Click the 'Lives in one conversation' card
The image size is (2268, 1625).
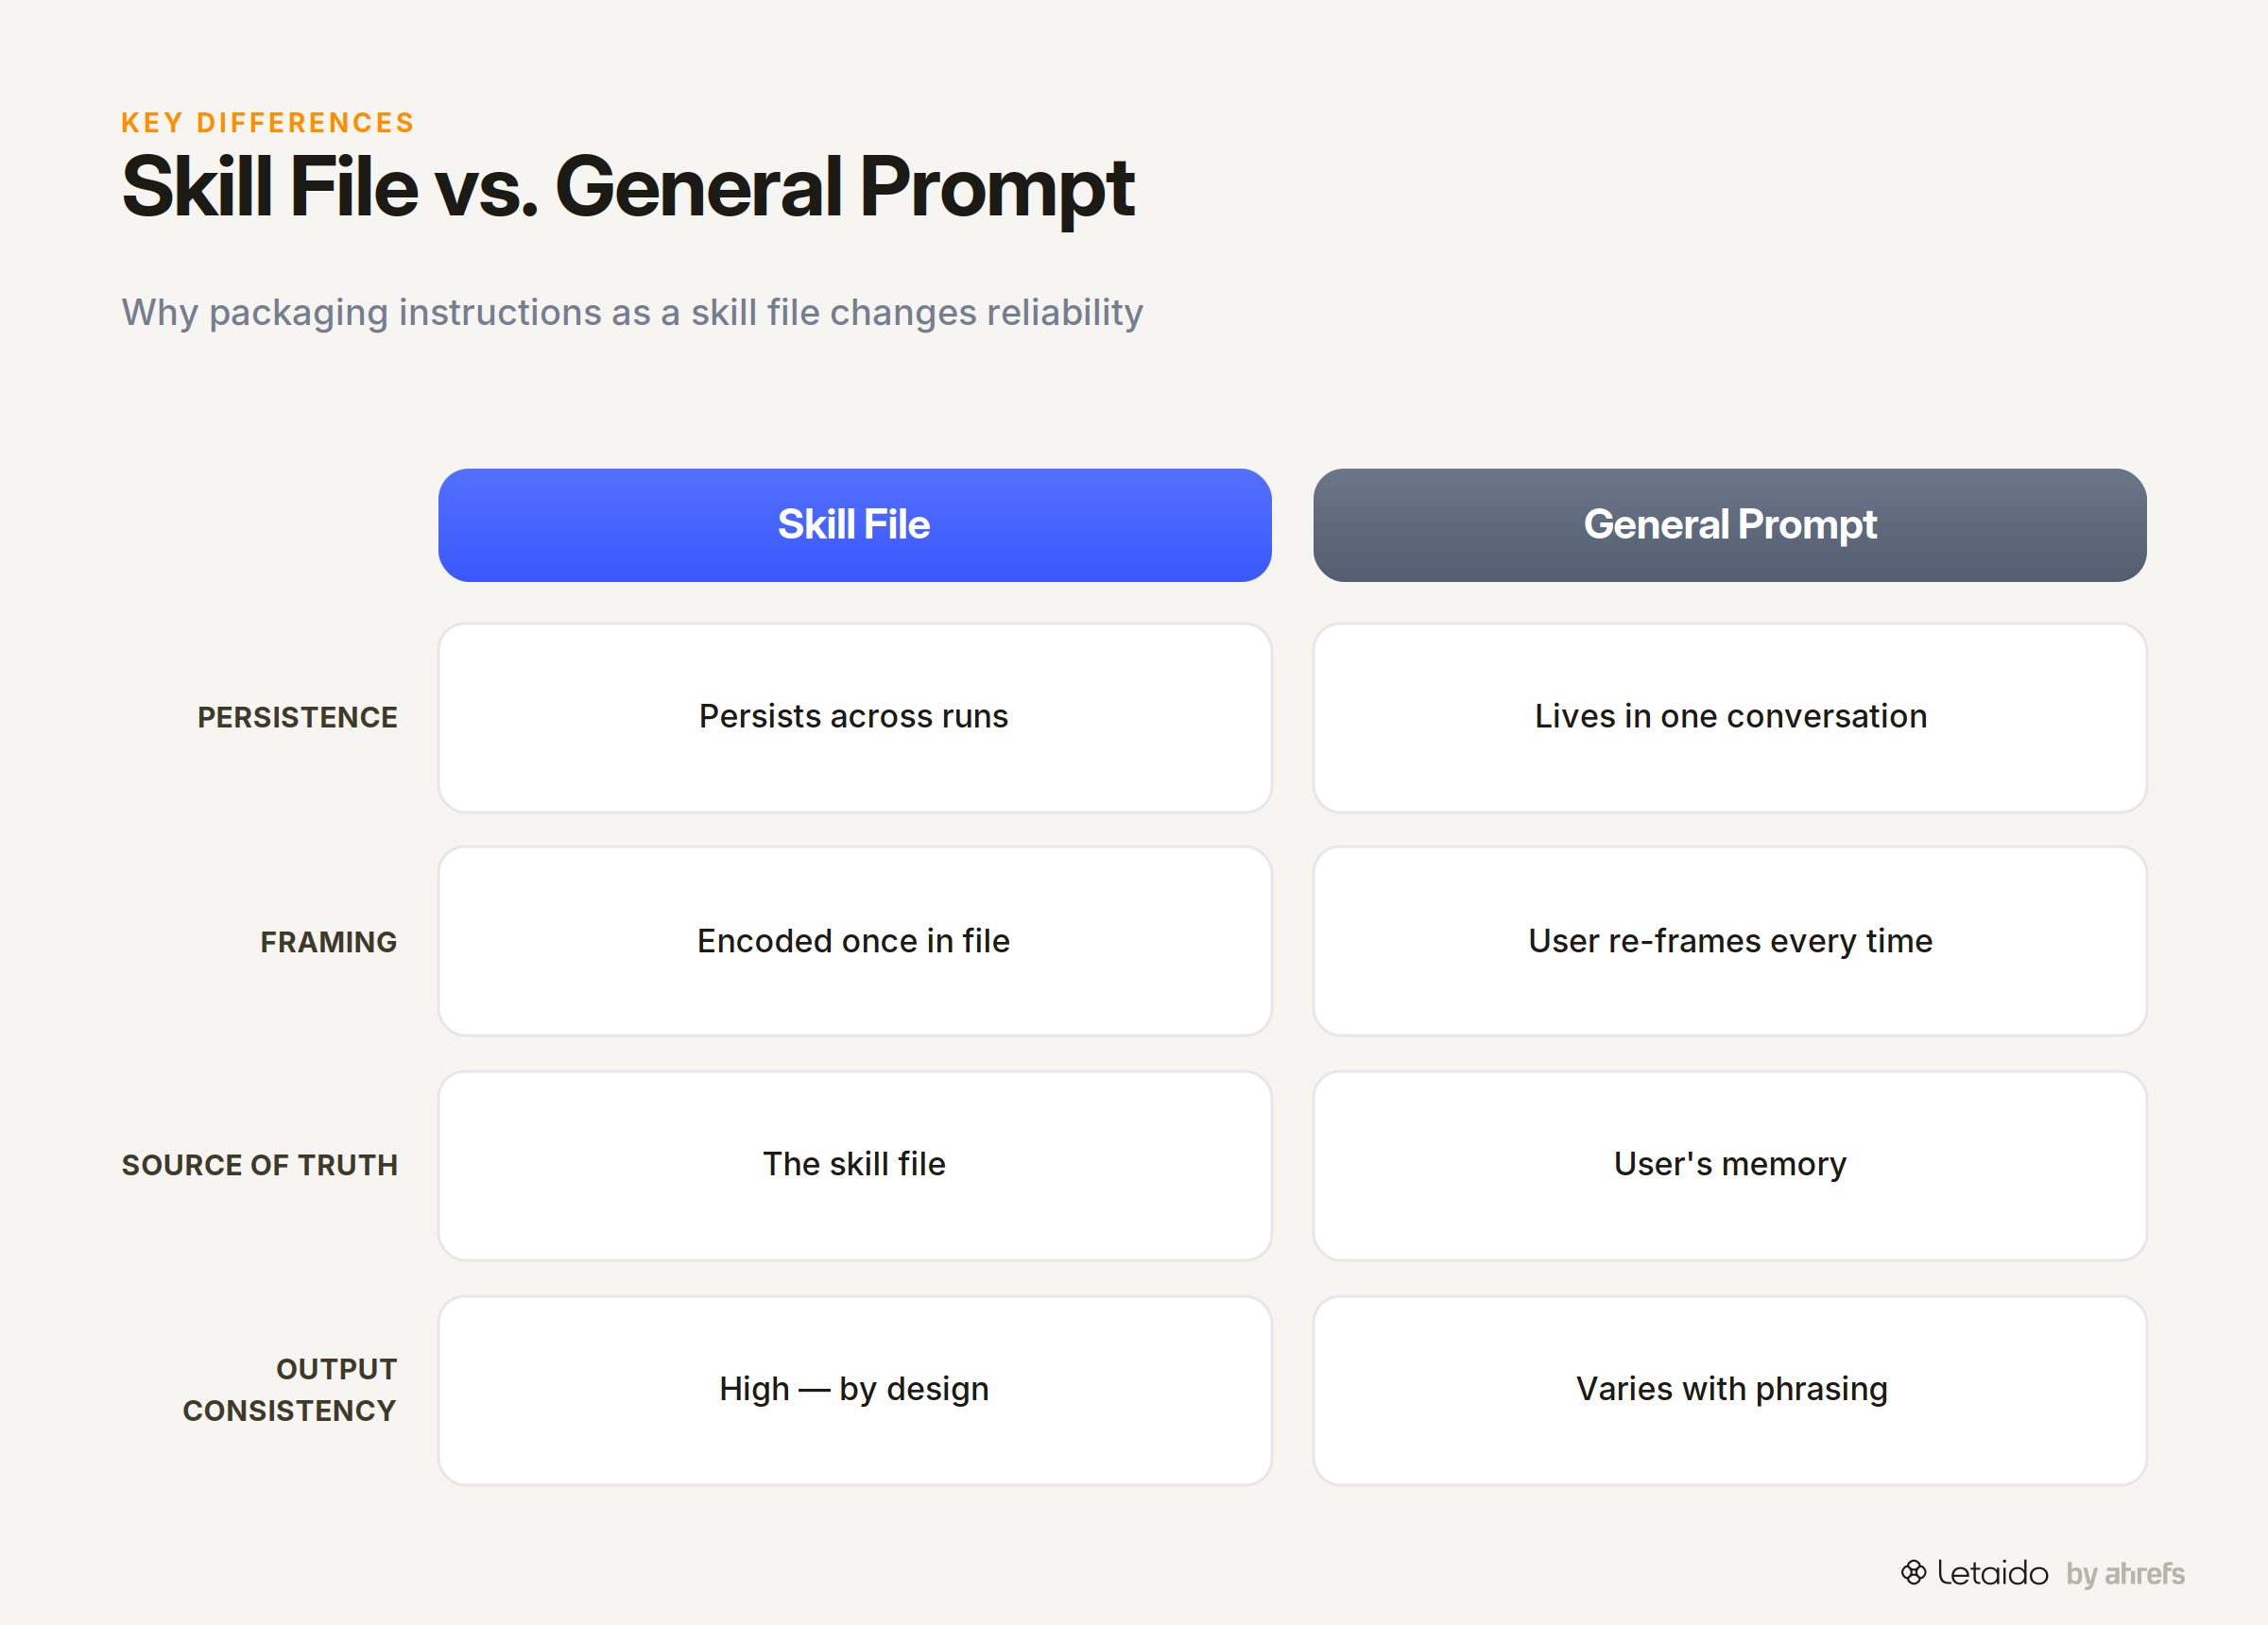(x=1729, y=718)
